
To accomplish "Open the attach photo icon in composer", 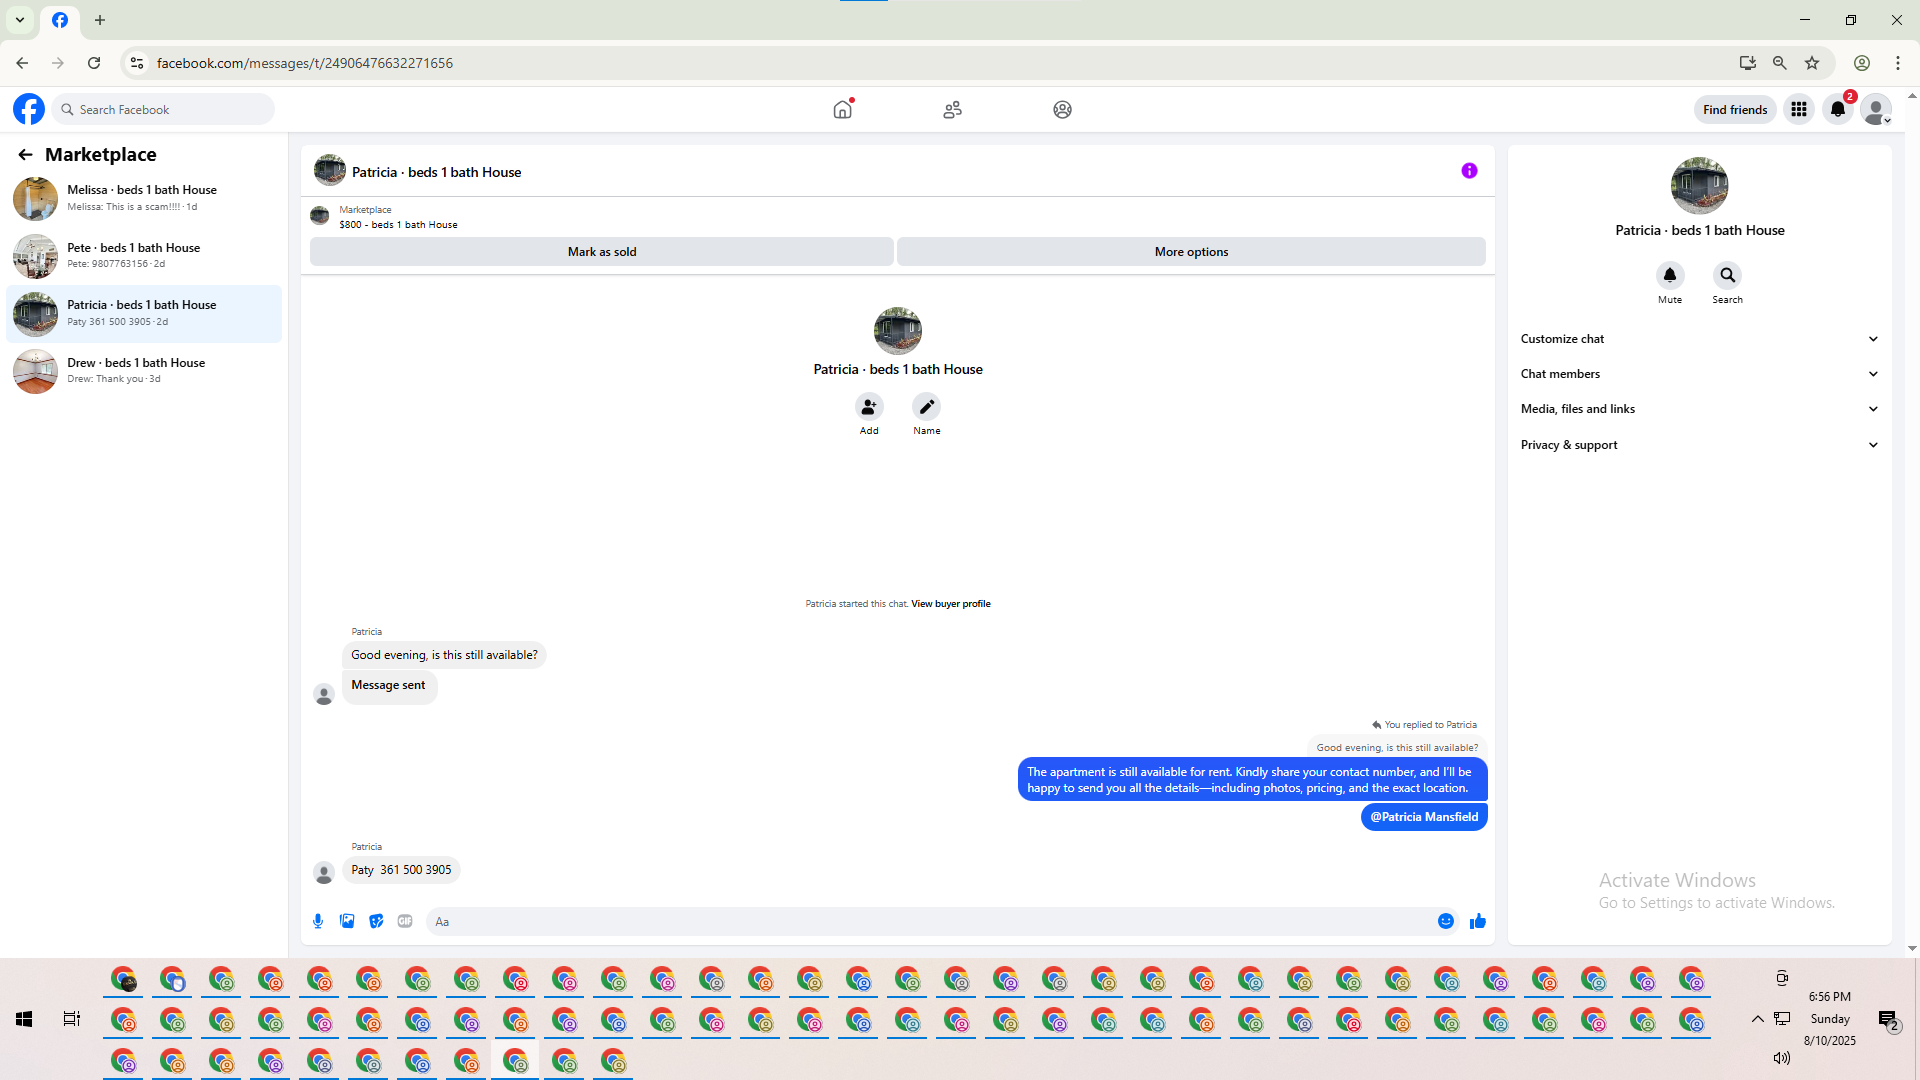I will tap(347, 921).
